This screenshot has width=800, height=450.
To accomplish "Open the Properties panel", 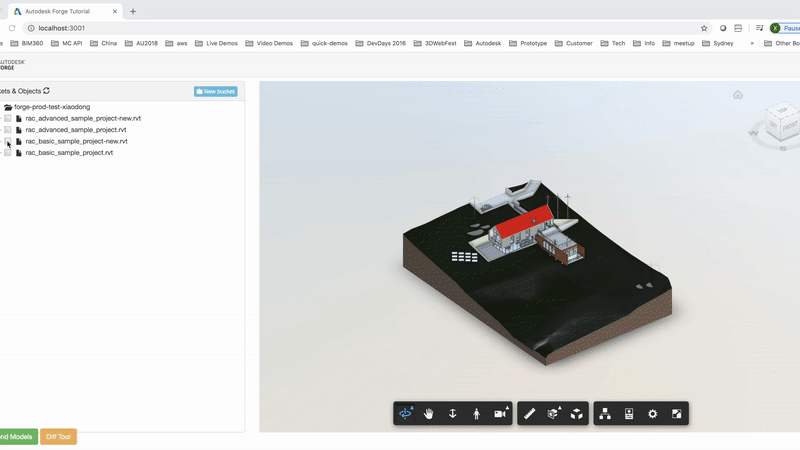I will [x=629, y=414].
